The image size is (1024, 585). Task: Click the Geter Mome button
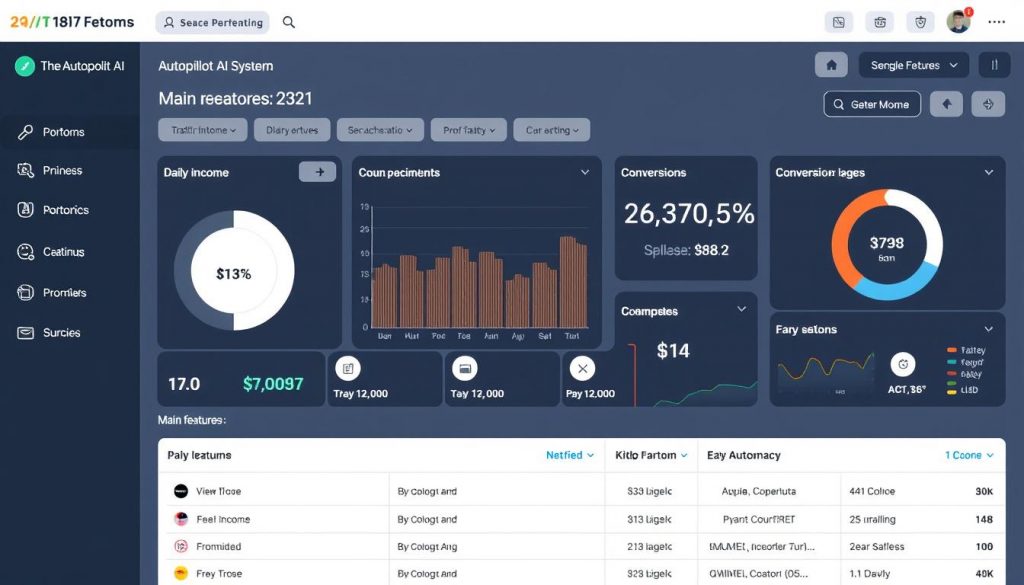coord(871,104)
